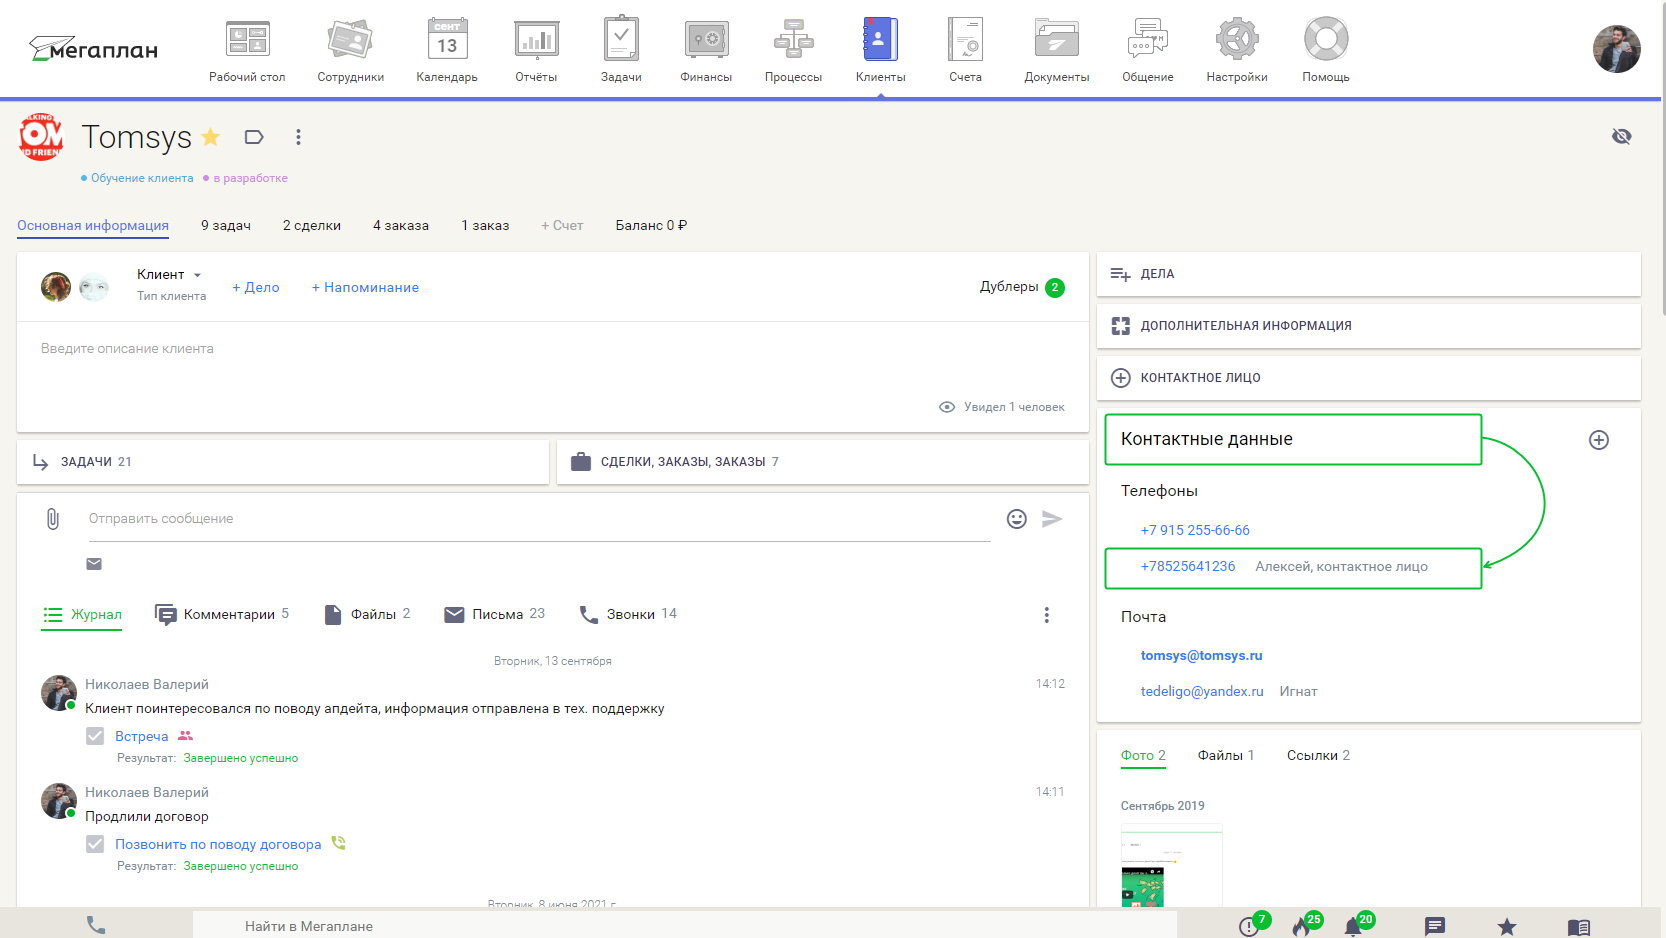
Task: Click the + Дело link
Action: (x=256, y=287)
